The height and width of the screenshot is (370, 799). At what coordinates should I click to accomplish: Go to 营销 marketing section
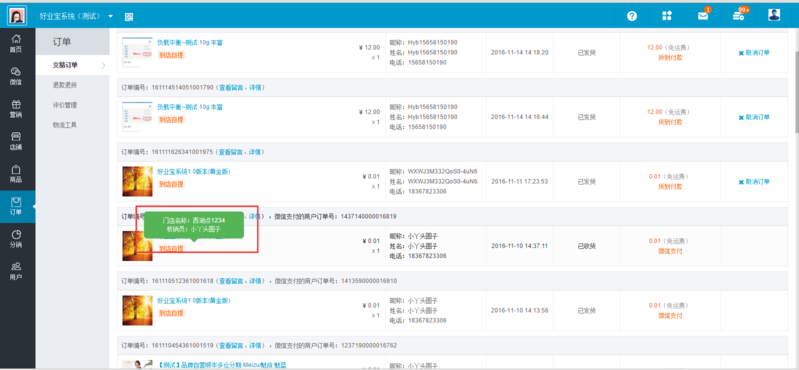[x=17, y=109]
